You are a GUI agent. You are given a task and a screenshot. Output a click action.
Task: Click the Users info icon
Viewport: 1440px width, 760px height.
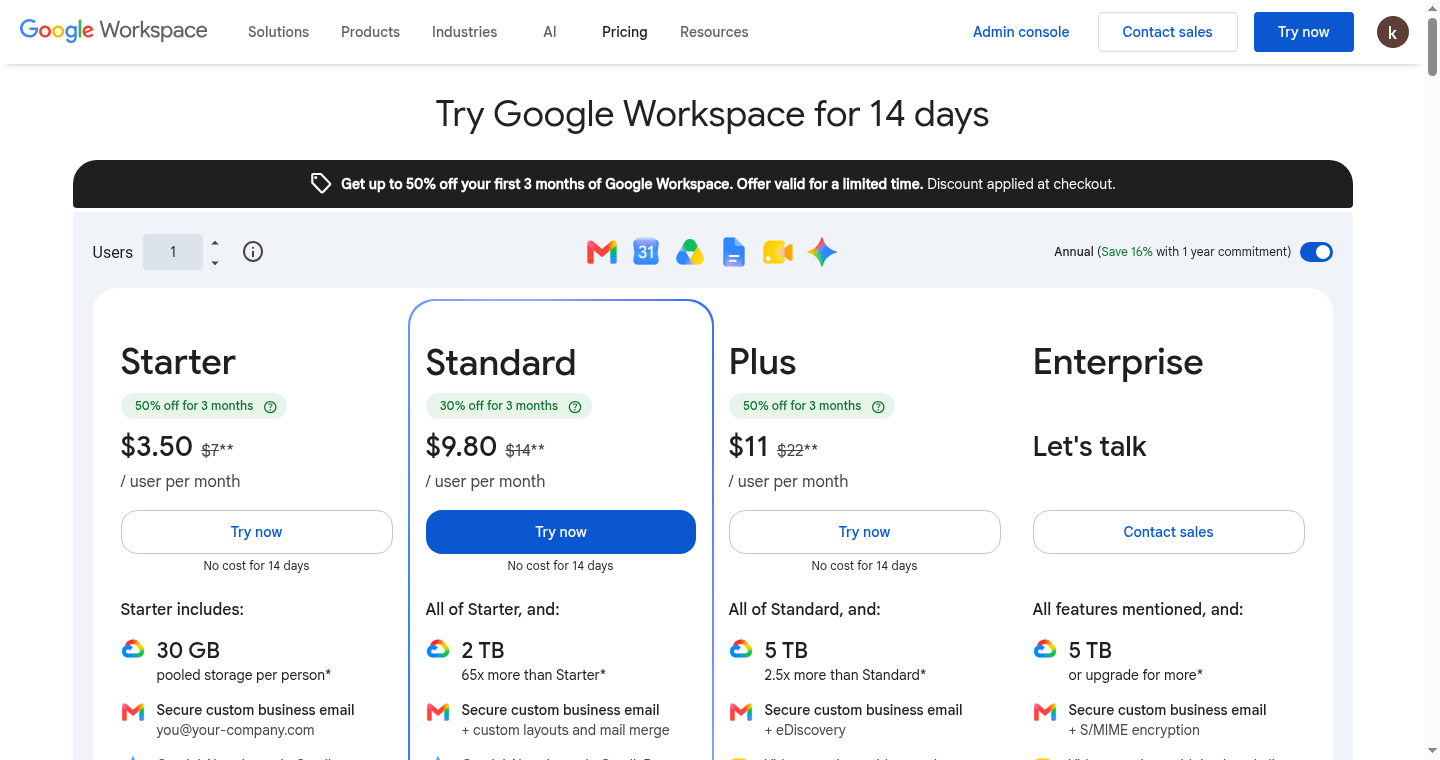[x=253, y=252]
